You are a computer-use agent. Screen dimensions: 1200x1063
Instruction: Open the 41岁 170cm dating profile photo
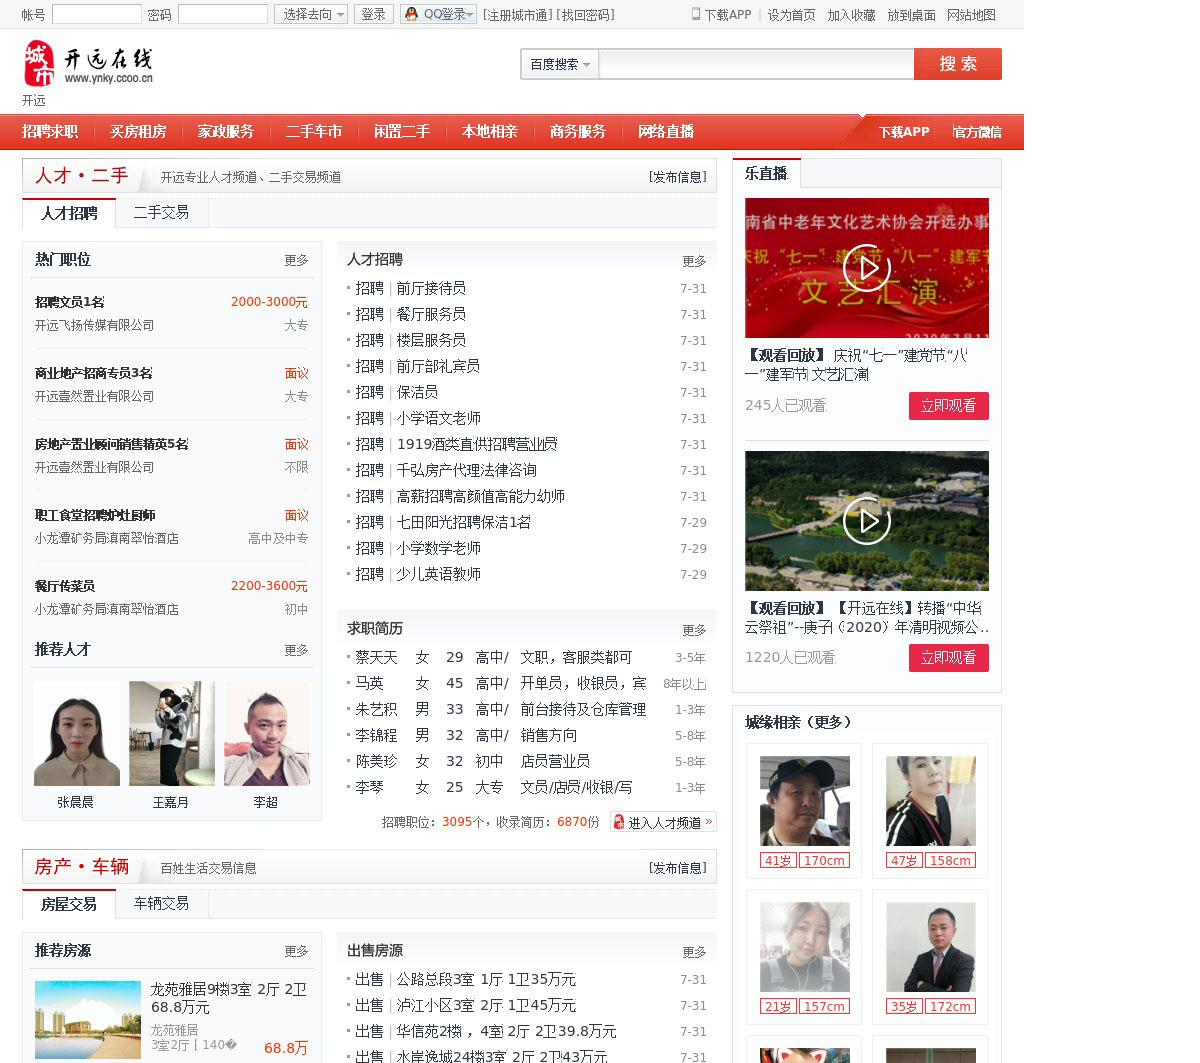804,801
